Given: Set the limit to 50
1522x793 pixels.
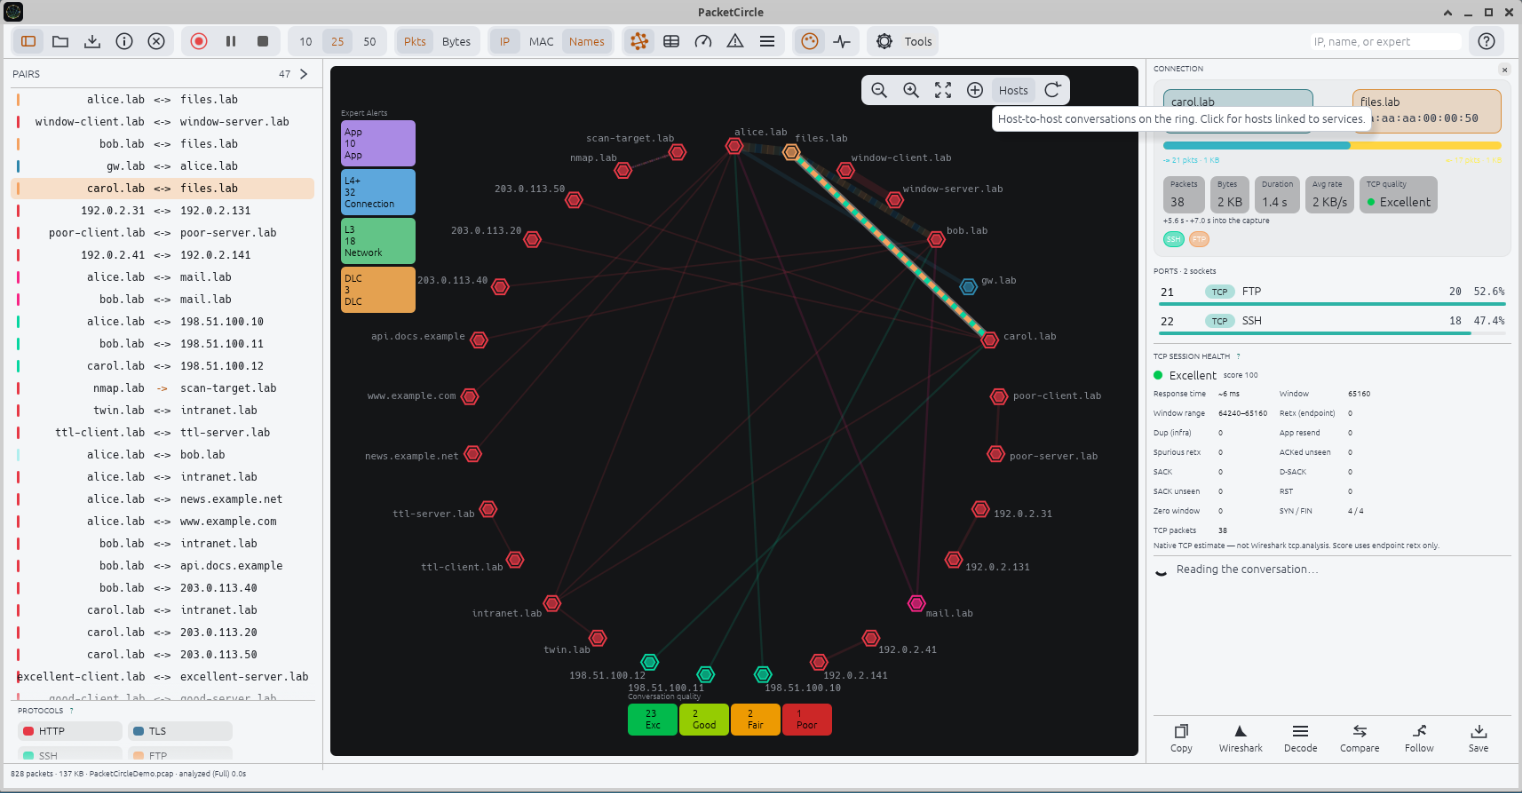Looking at the screenshot, I should click(370, 41).
